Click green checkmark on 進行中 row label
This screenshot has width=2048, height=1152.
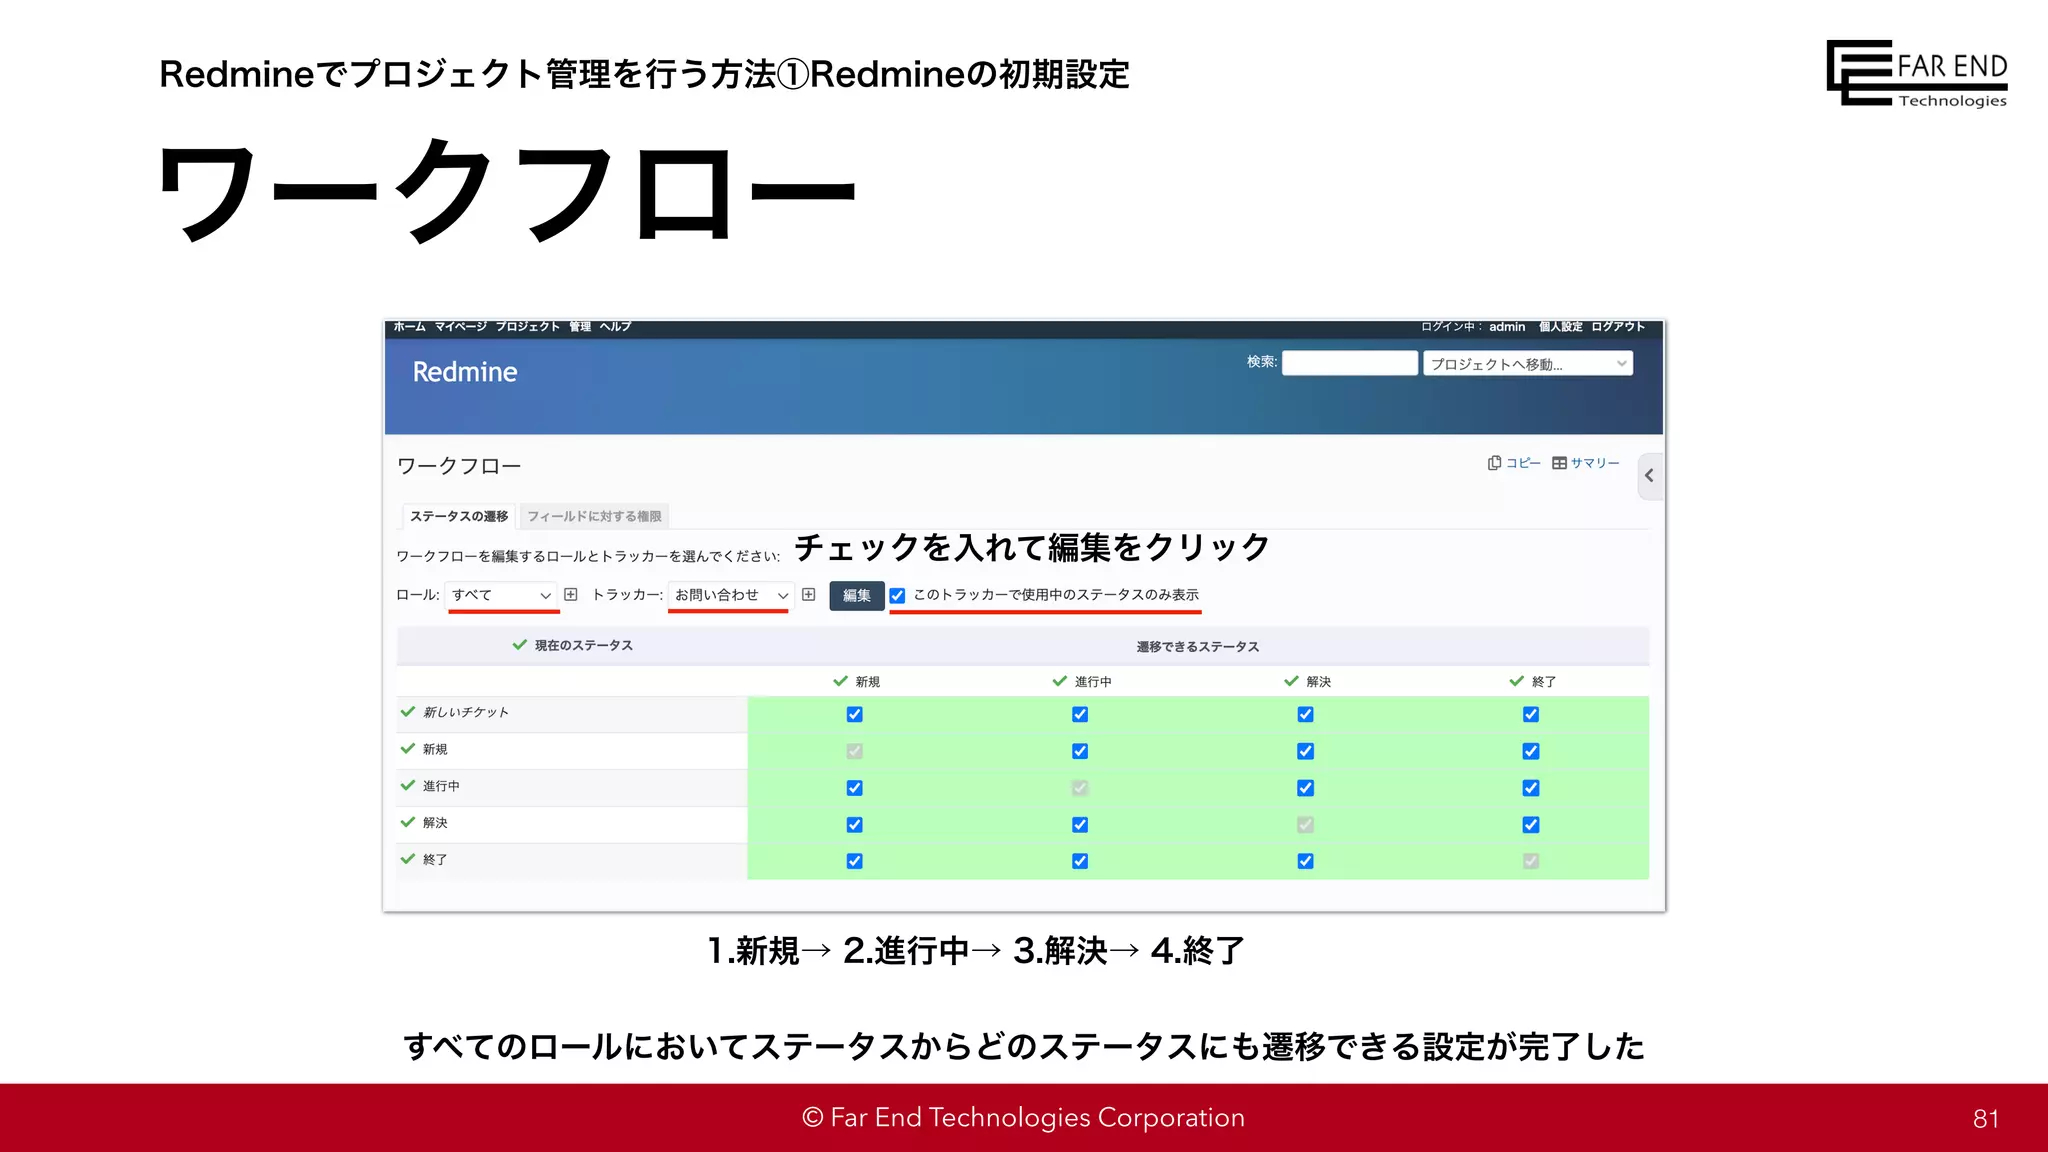(x=408, y=786)
